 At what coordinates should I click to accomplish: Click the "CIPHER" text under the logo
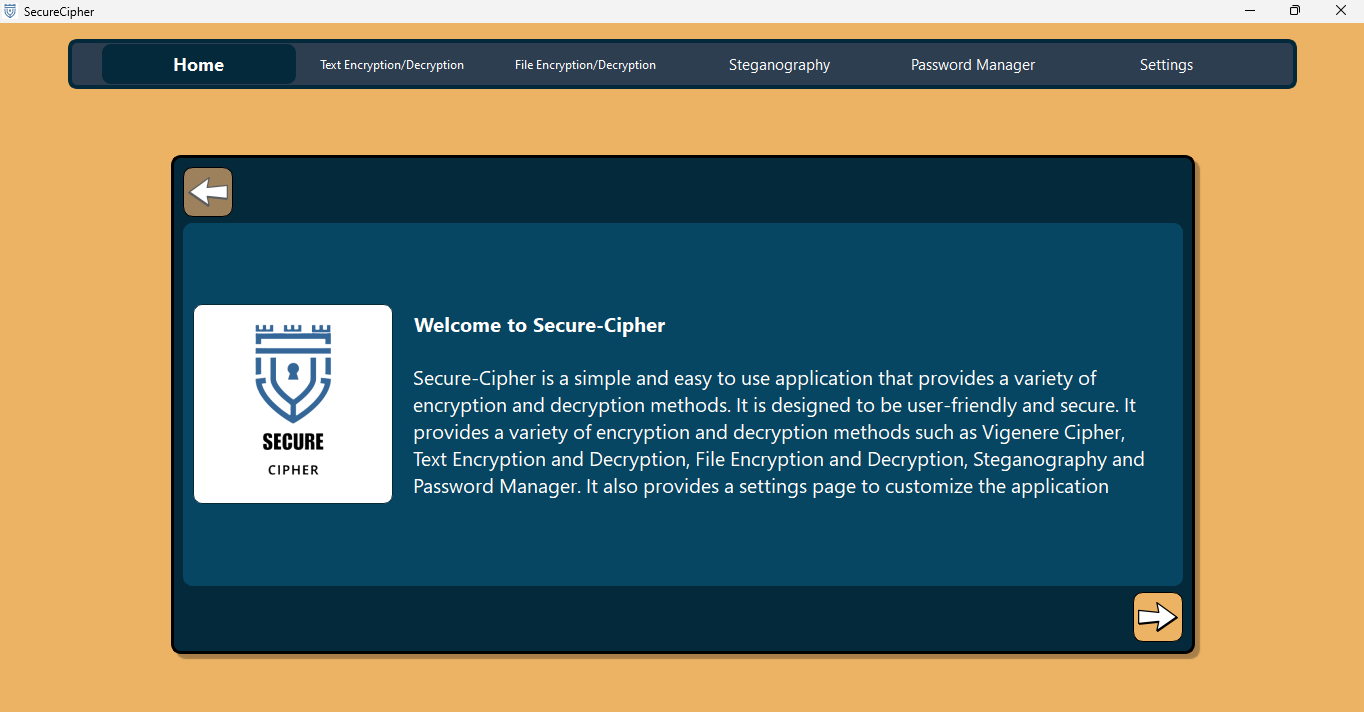(293, 470)
